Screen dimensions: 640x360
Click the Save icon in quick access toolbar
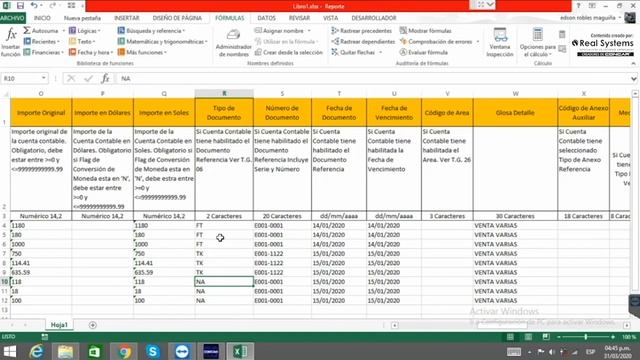(x=20, y=6)
